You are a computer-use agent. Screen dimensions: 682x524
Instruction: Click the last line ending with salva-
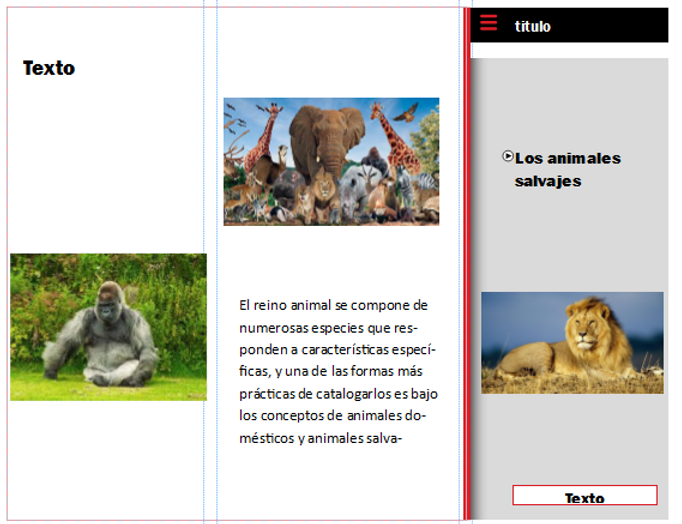tap(320, 438)
